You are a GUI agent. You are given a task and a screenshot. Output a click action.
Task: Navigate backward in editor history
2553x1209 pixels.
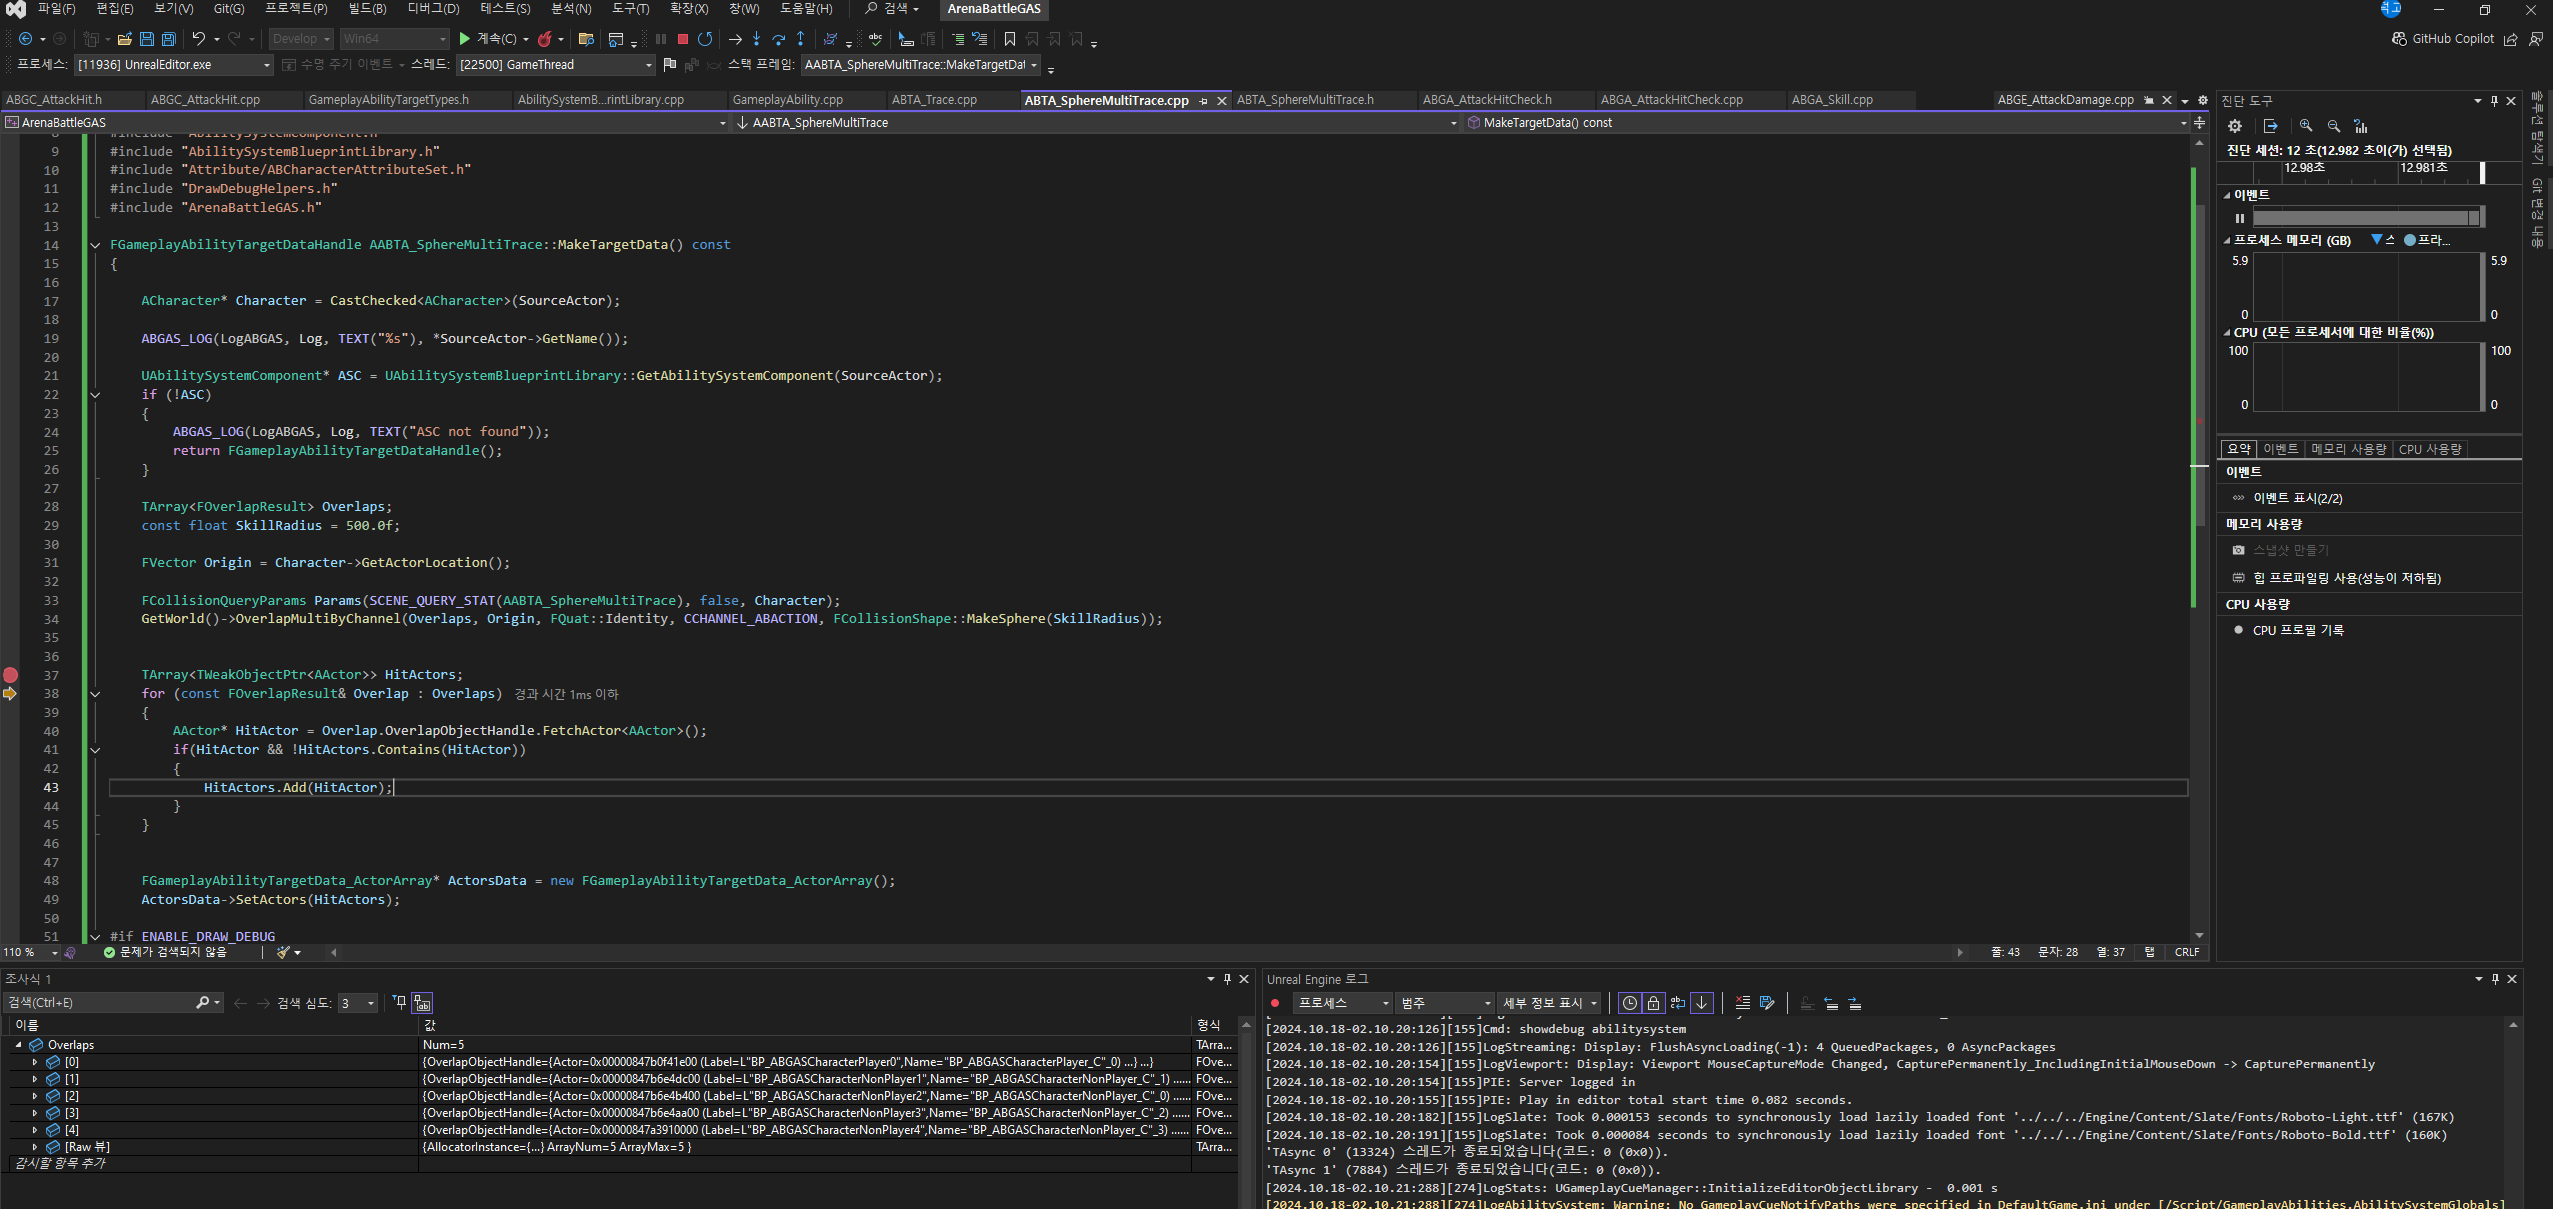[26, 39]
